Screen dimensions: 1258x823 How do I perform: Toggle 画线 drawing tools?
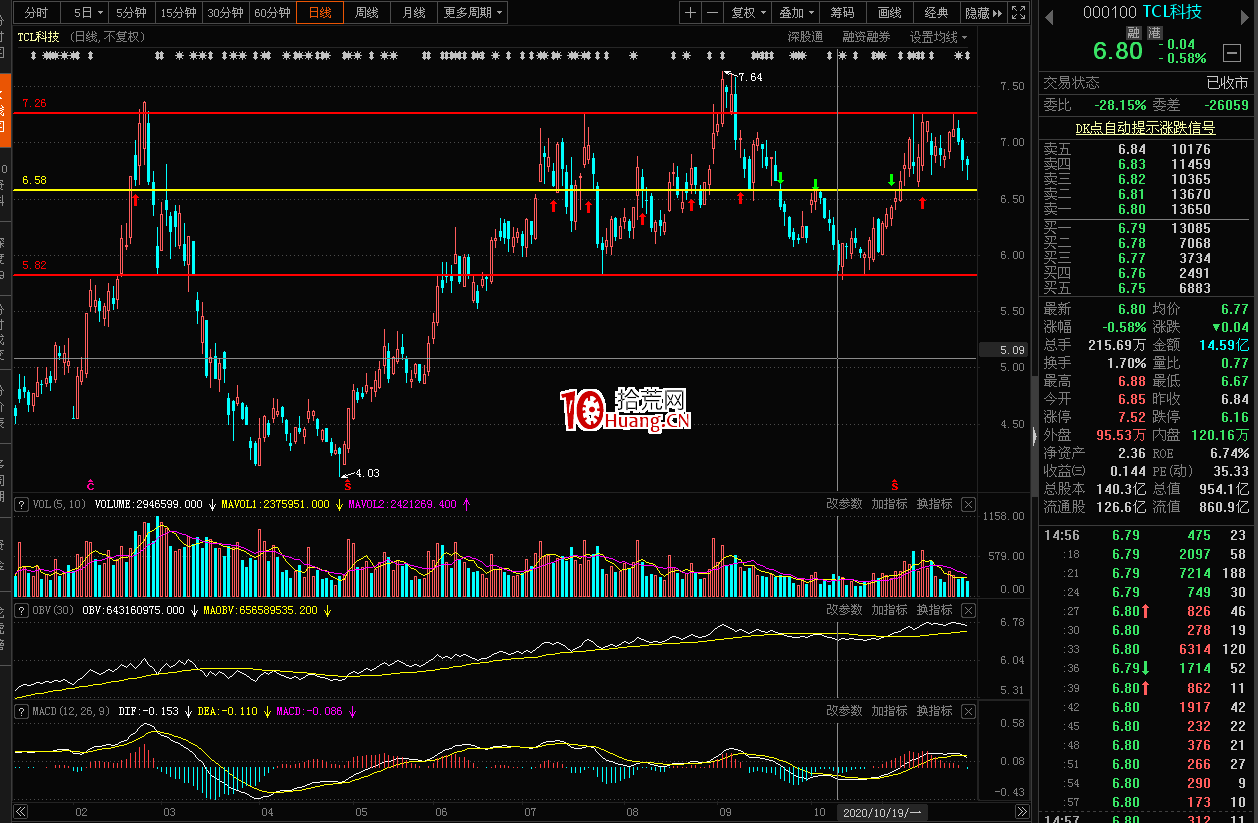(x=889, y=13)
